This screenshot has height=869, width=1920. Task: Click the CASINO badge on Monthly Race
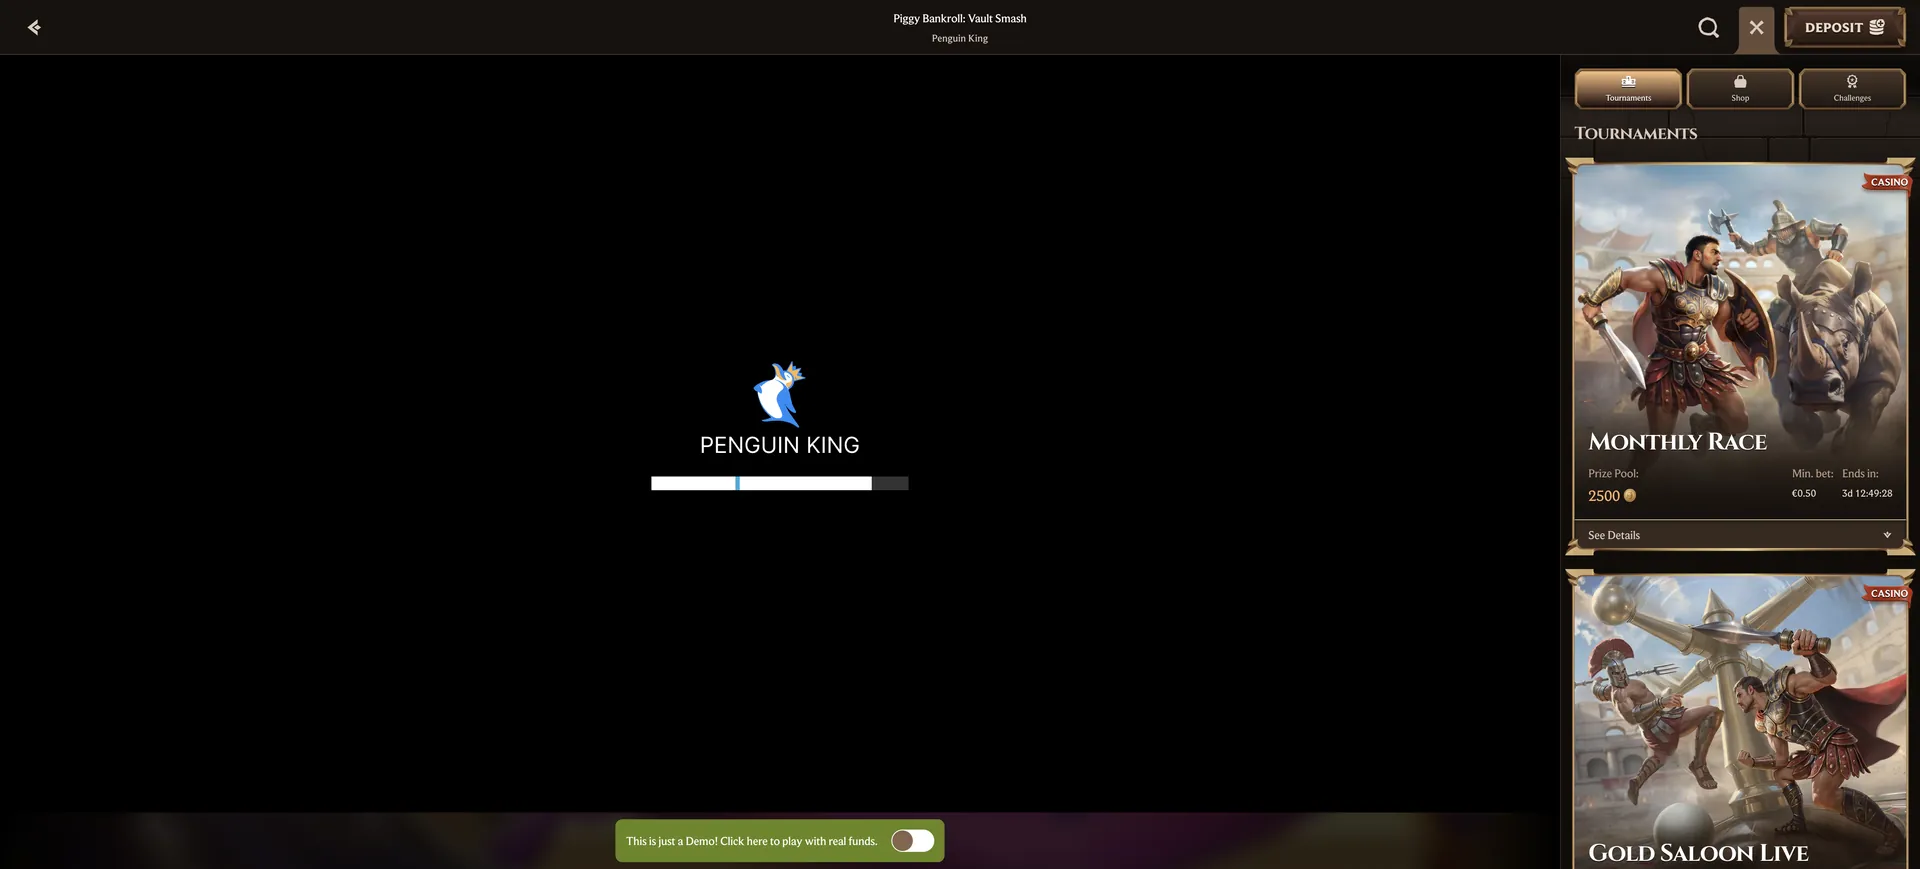point(1888,182)
